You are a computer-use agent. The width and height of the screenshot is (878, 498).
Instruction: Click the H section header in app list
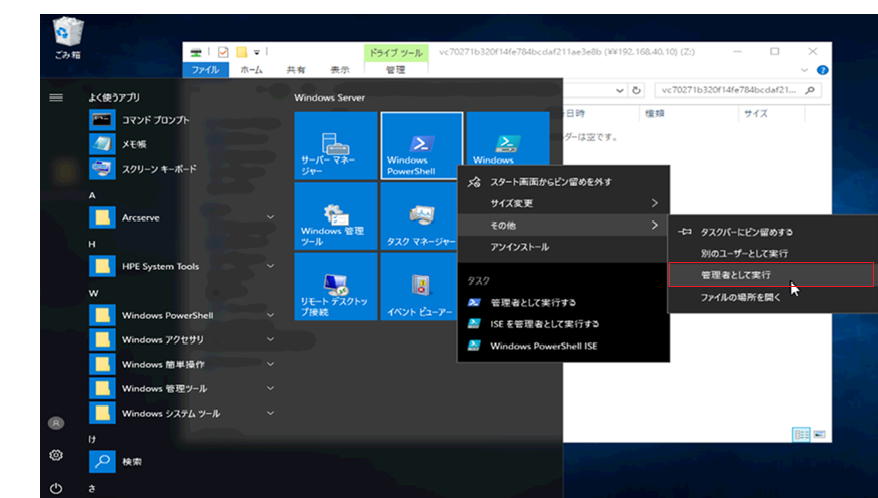[92, 244]
